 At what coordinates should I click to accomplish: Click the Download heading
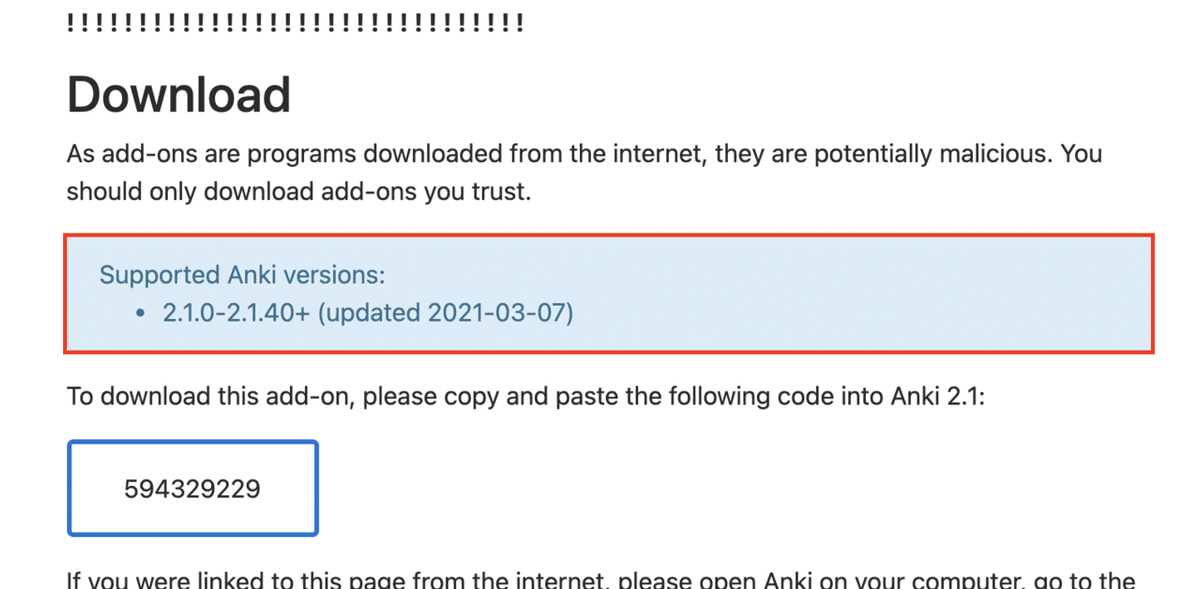(x=178, y=95)
